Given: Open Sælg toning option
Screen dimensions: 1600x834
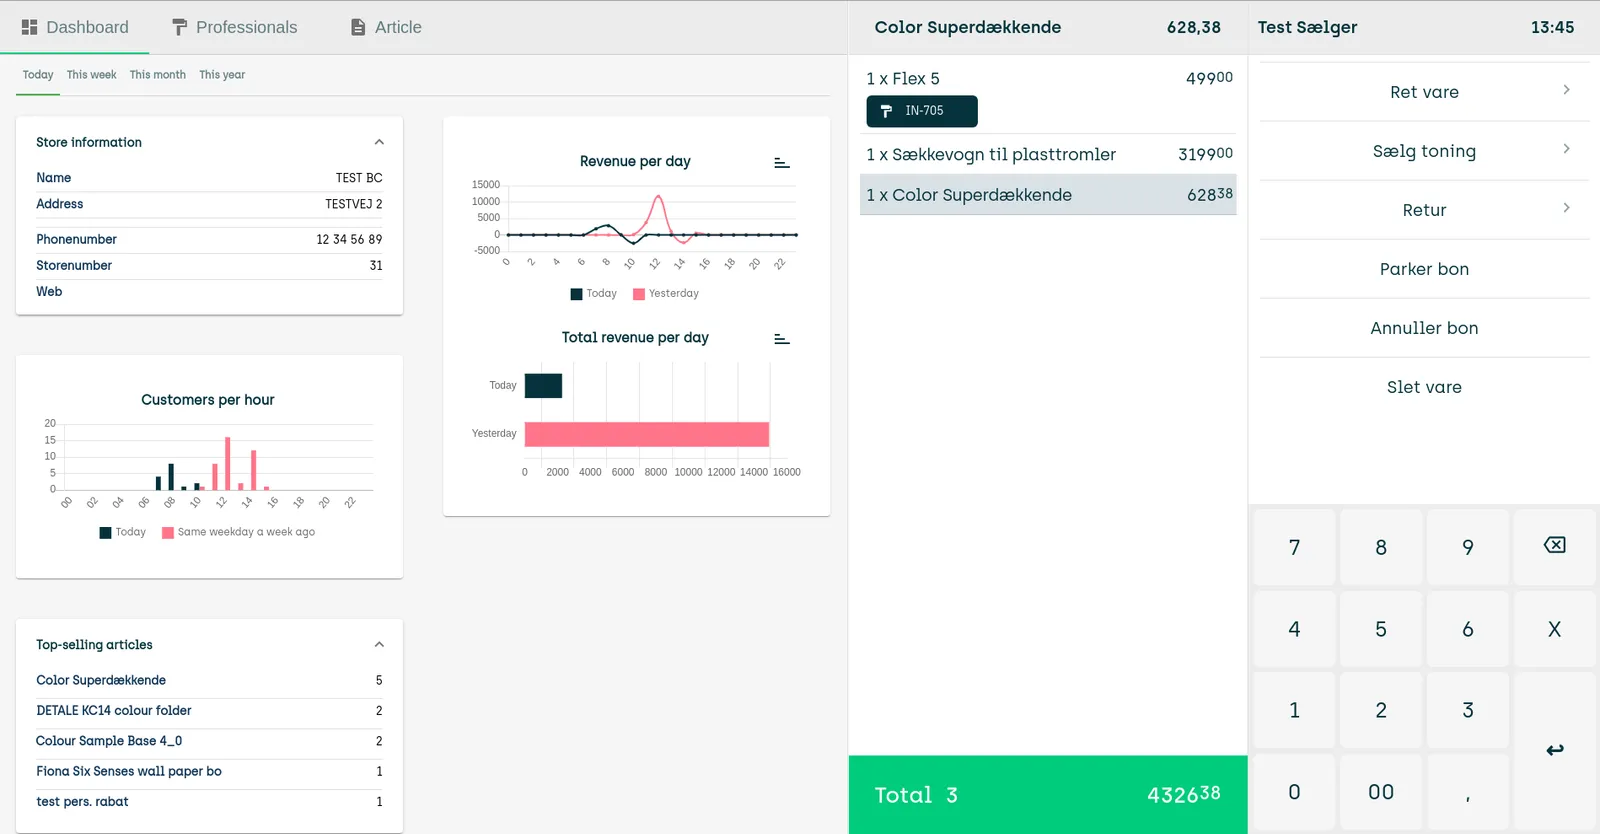Looking at the screenshot, I should pyautogui.click(x=1424, y=151).
